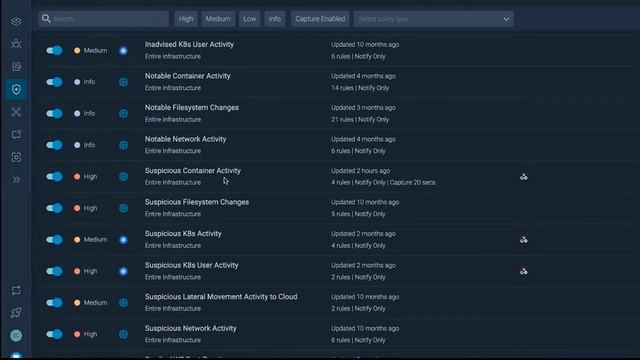Expand sidebar with double-chevron icon
The image size is (640, 360).
[x=16, y=180]
